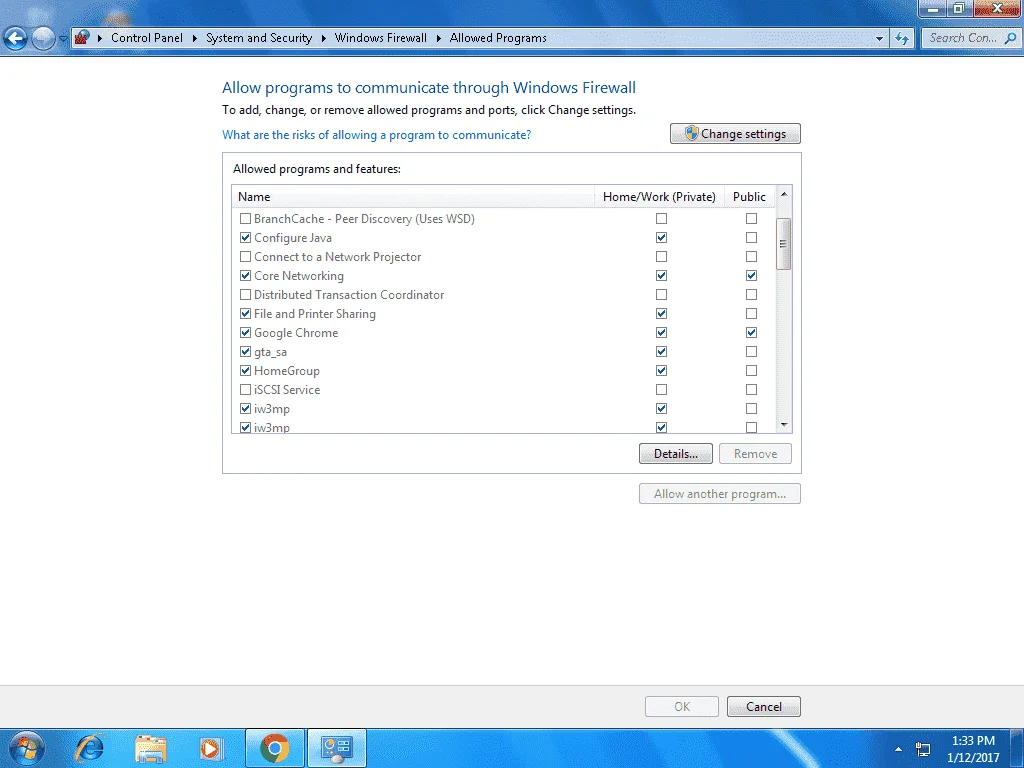This screenshot has height=768, width=1024.
Task: Click the list scroll down arrow
Action: pos(784,425)
